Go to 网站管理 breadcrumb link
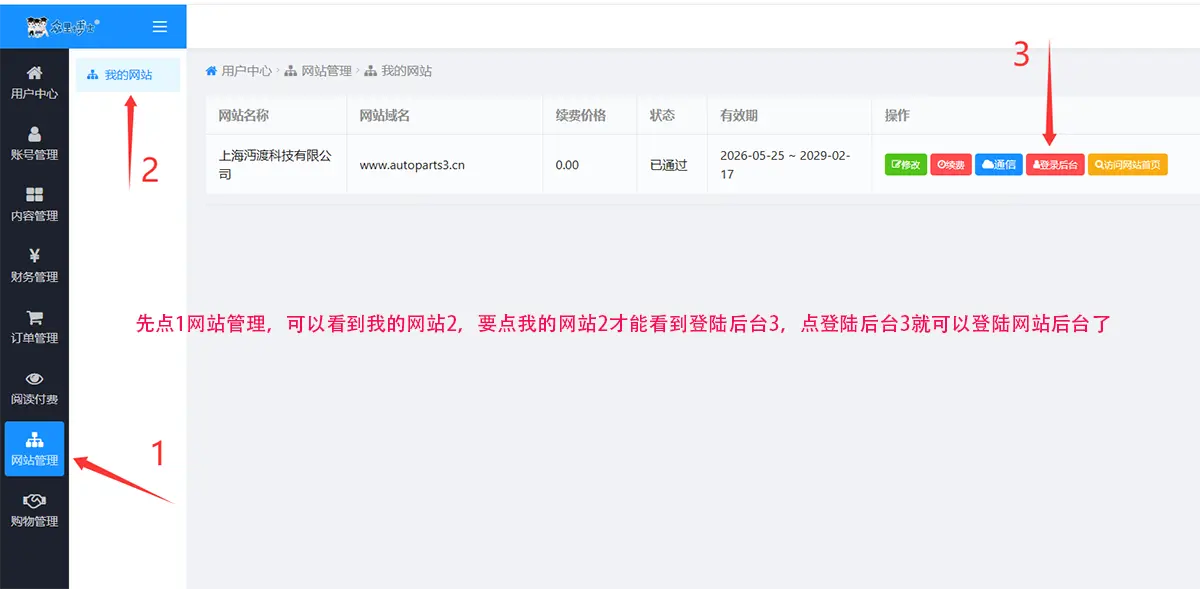1200x589 pixels. pyautogui.click(x=318, y=71)
